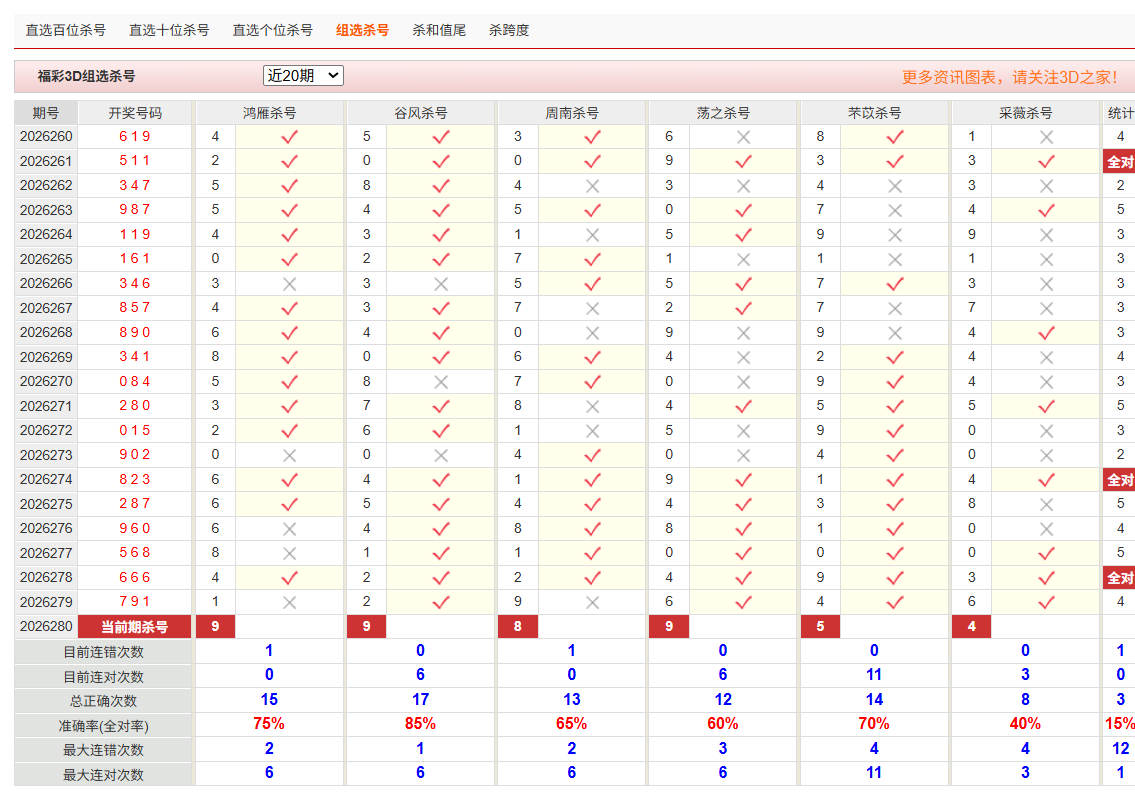
Task: Click the 采薇 checkmark in row 2026279
Action: coord(1046,602)
